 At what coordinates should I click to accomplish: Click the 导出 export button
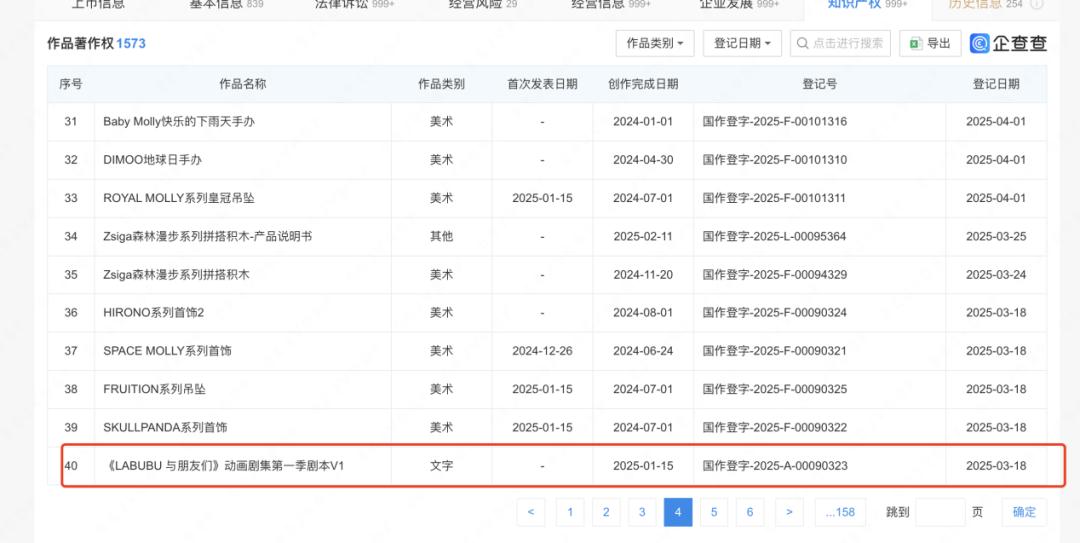click(x=930, y=43)
